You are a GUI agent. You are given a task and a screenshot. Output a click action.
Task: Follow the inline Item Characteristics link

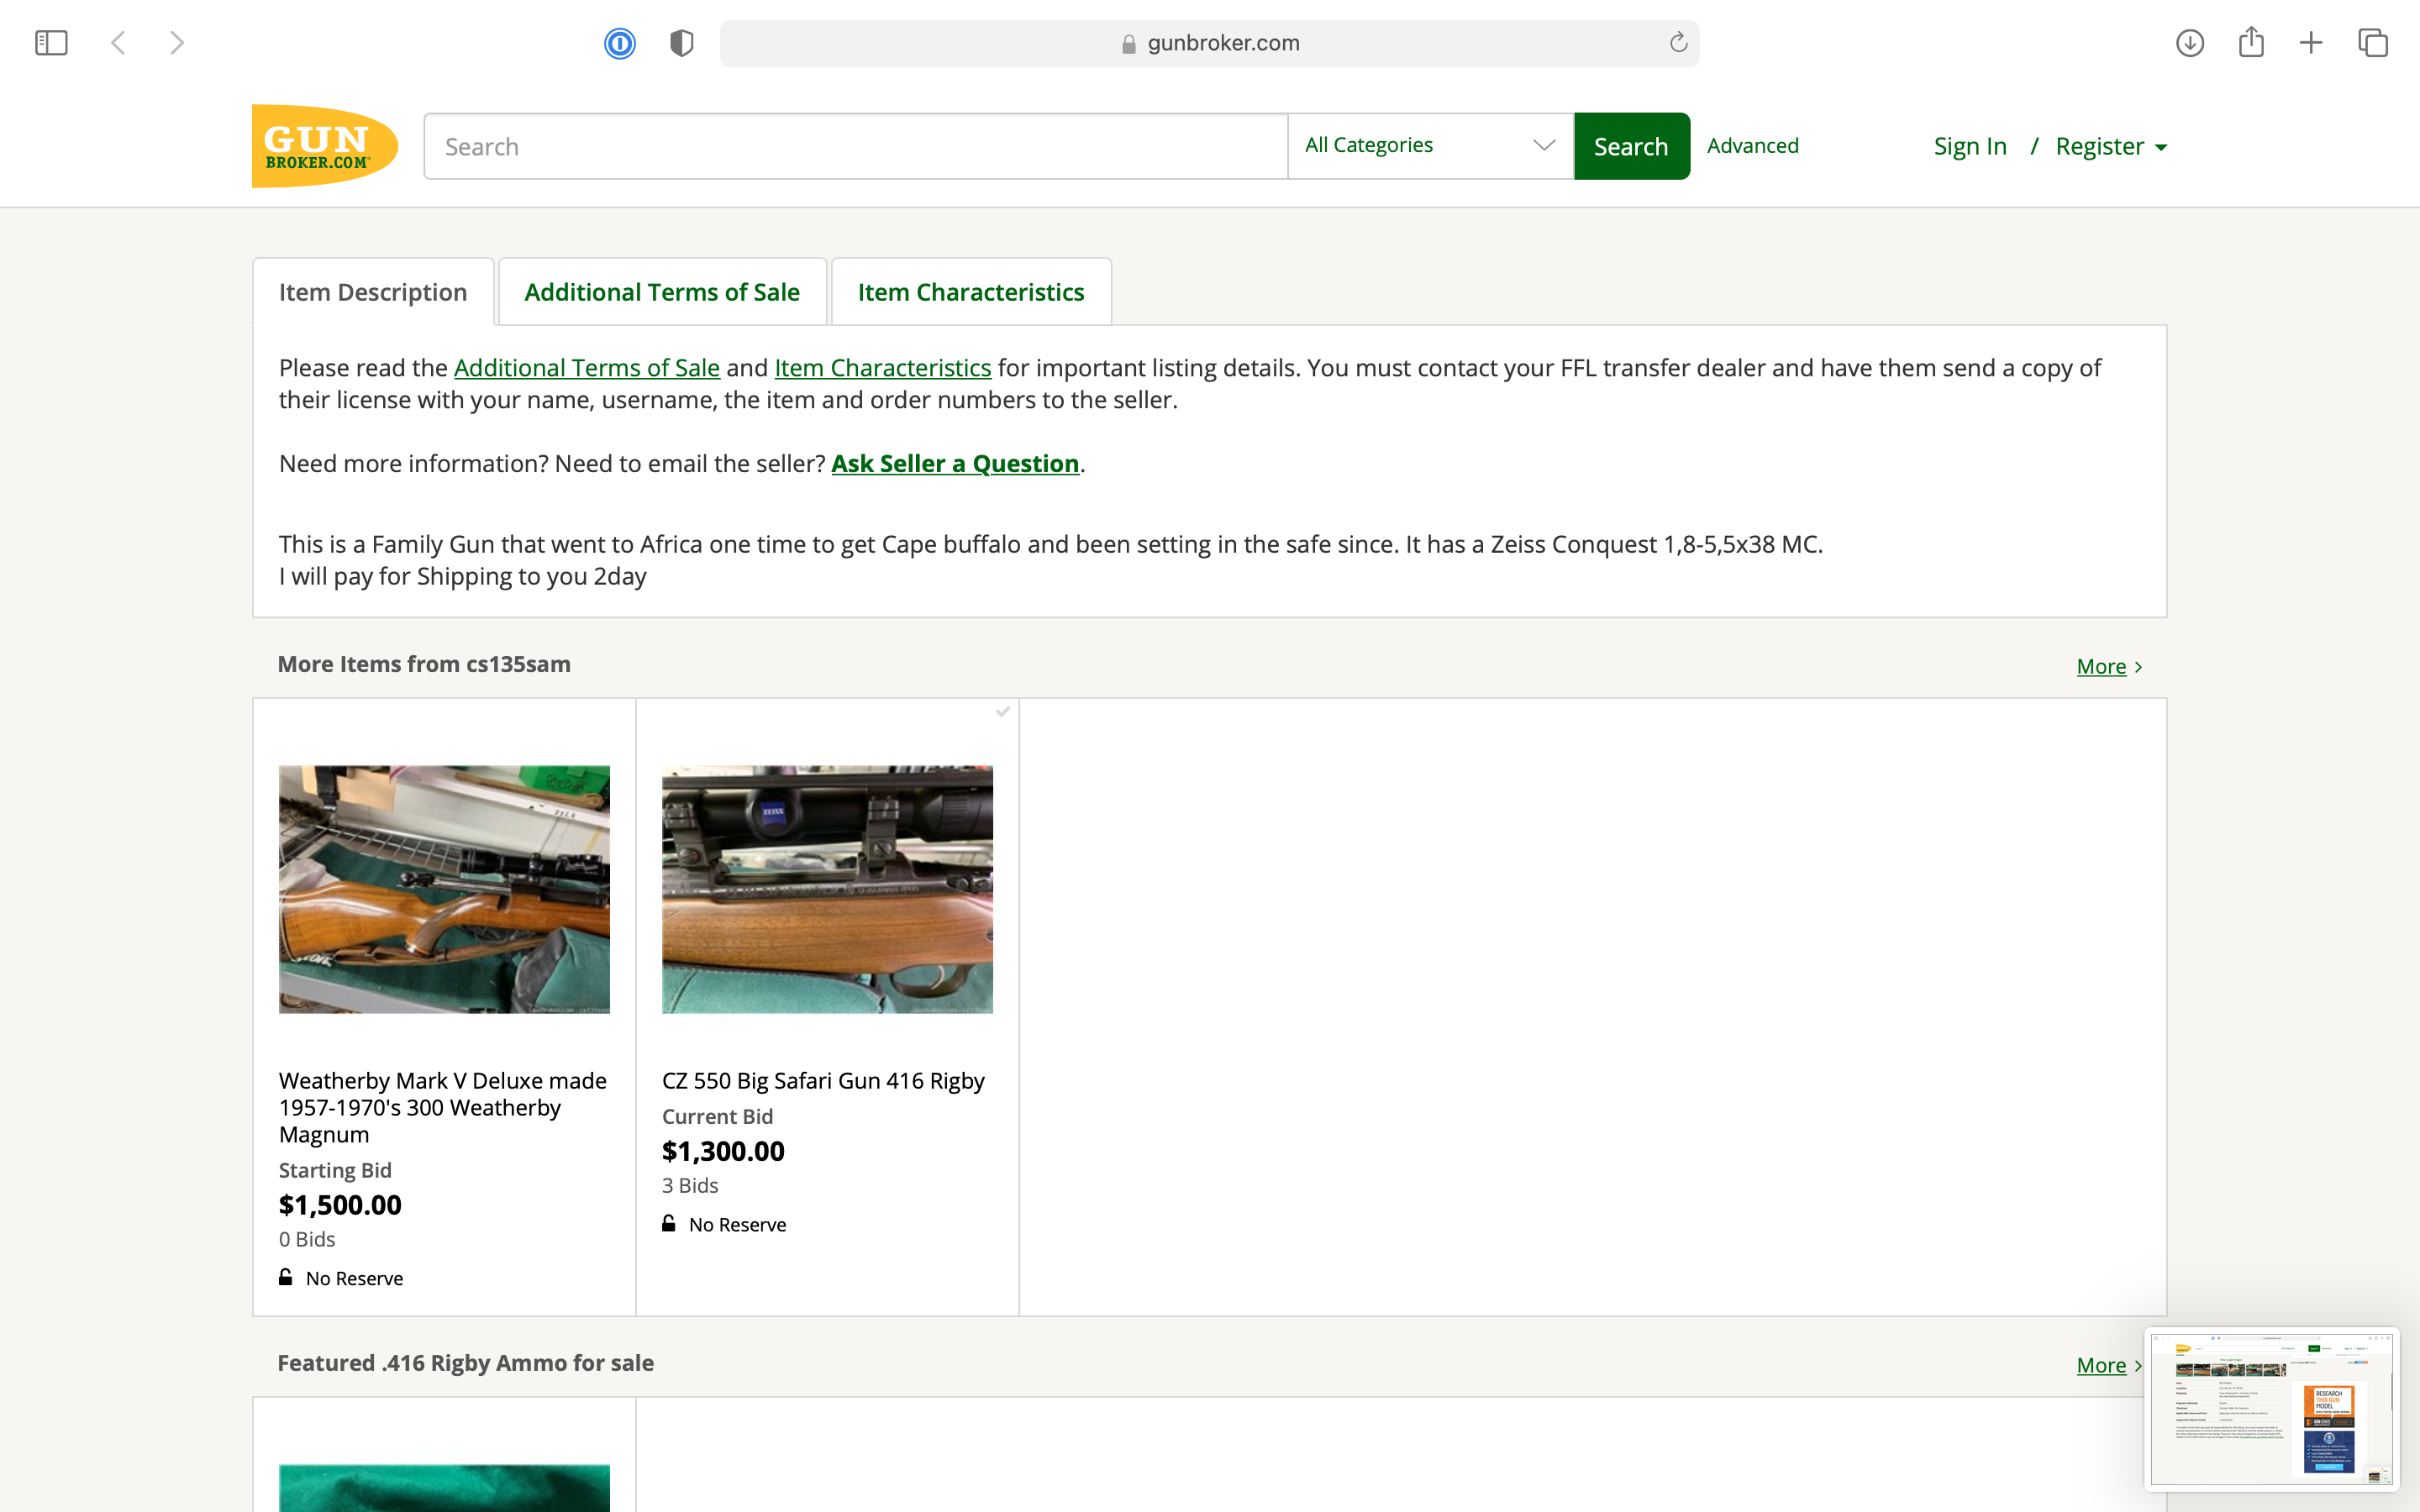[883, 368]
